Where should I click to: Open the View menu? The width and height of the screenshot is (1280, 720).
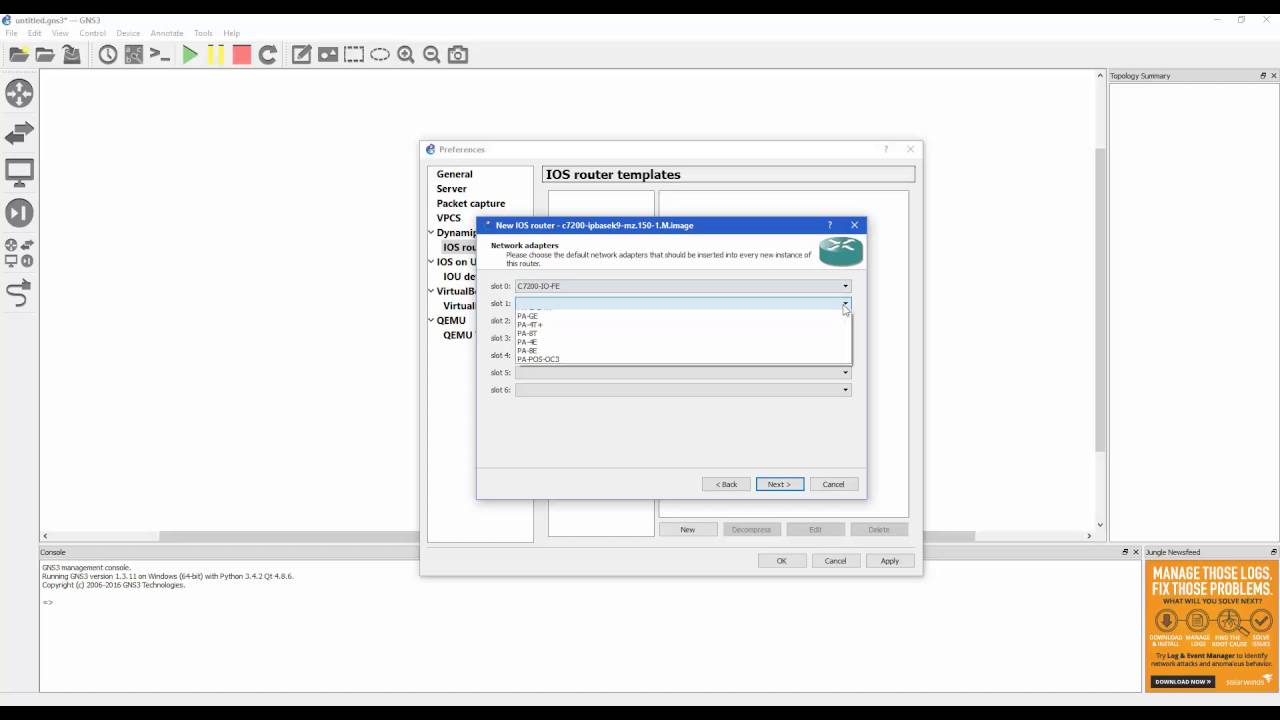(60, 33)
